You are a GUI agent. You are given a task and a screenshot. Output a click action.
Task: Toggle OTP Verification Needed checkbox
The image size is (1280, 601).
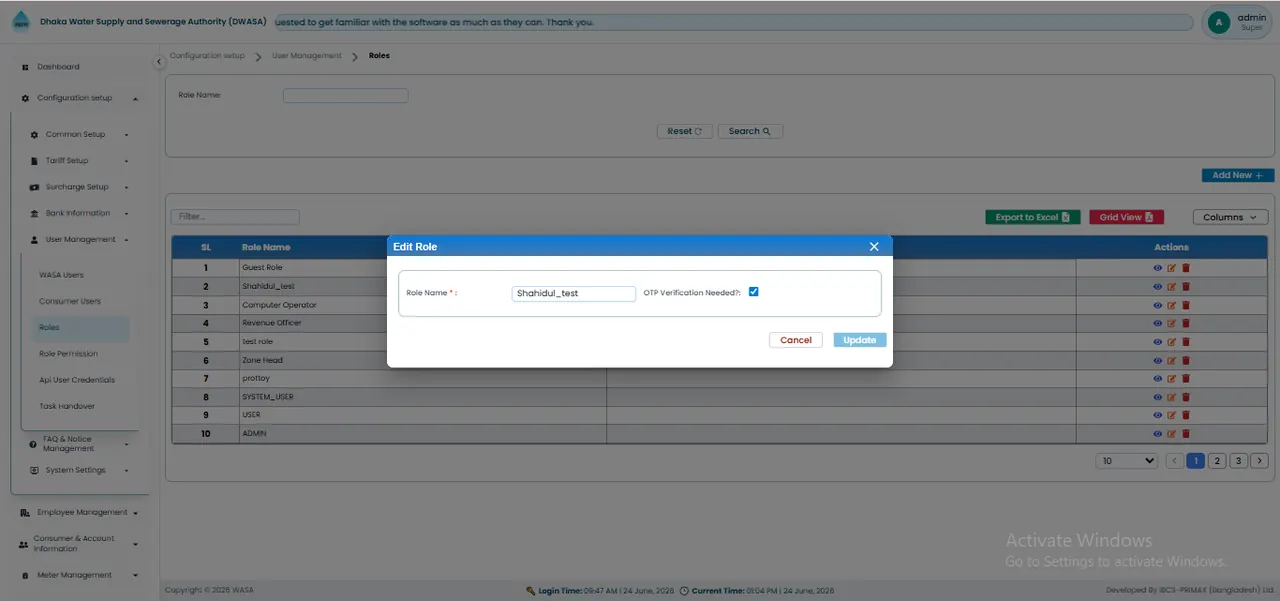coord(754,292)
